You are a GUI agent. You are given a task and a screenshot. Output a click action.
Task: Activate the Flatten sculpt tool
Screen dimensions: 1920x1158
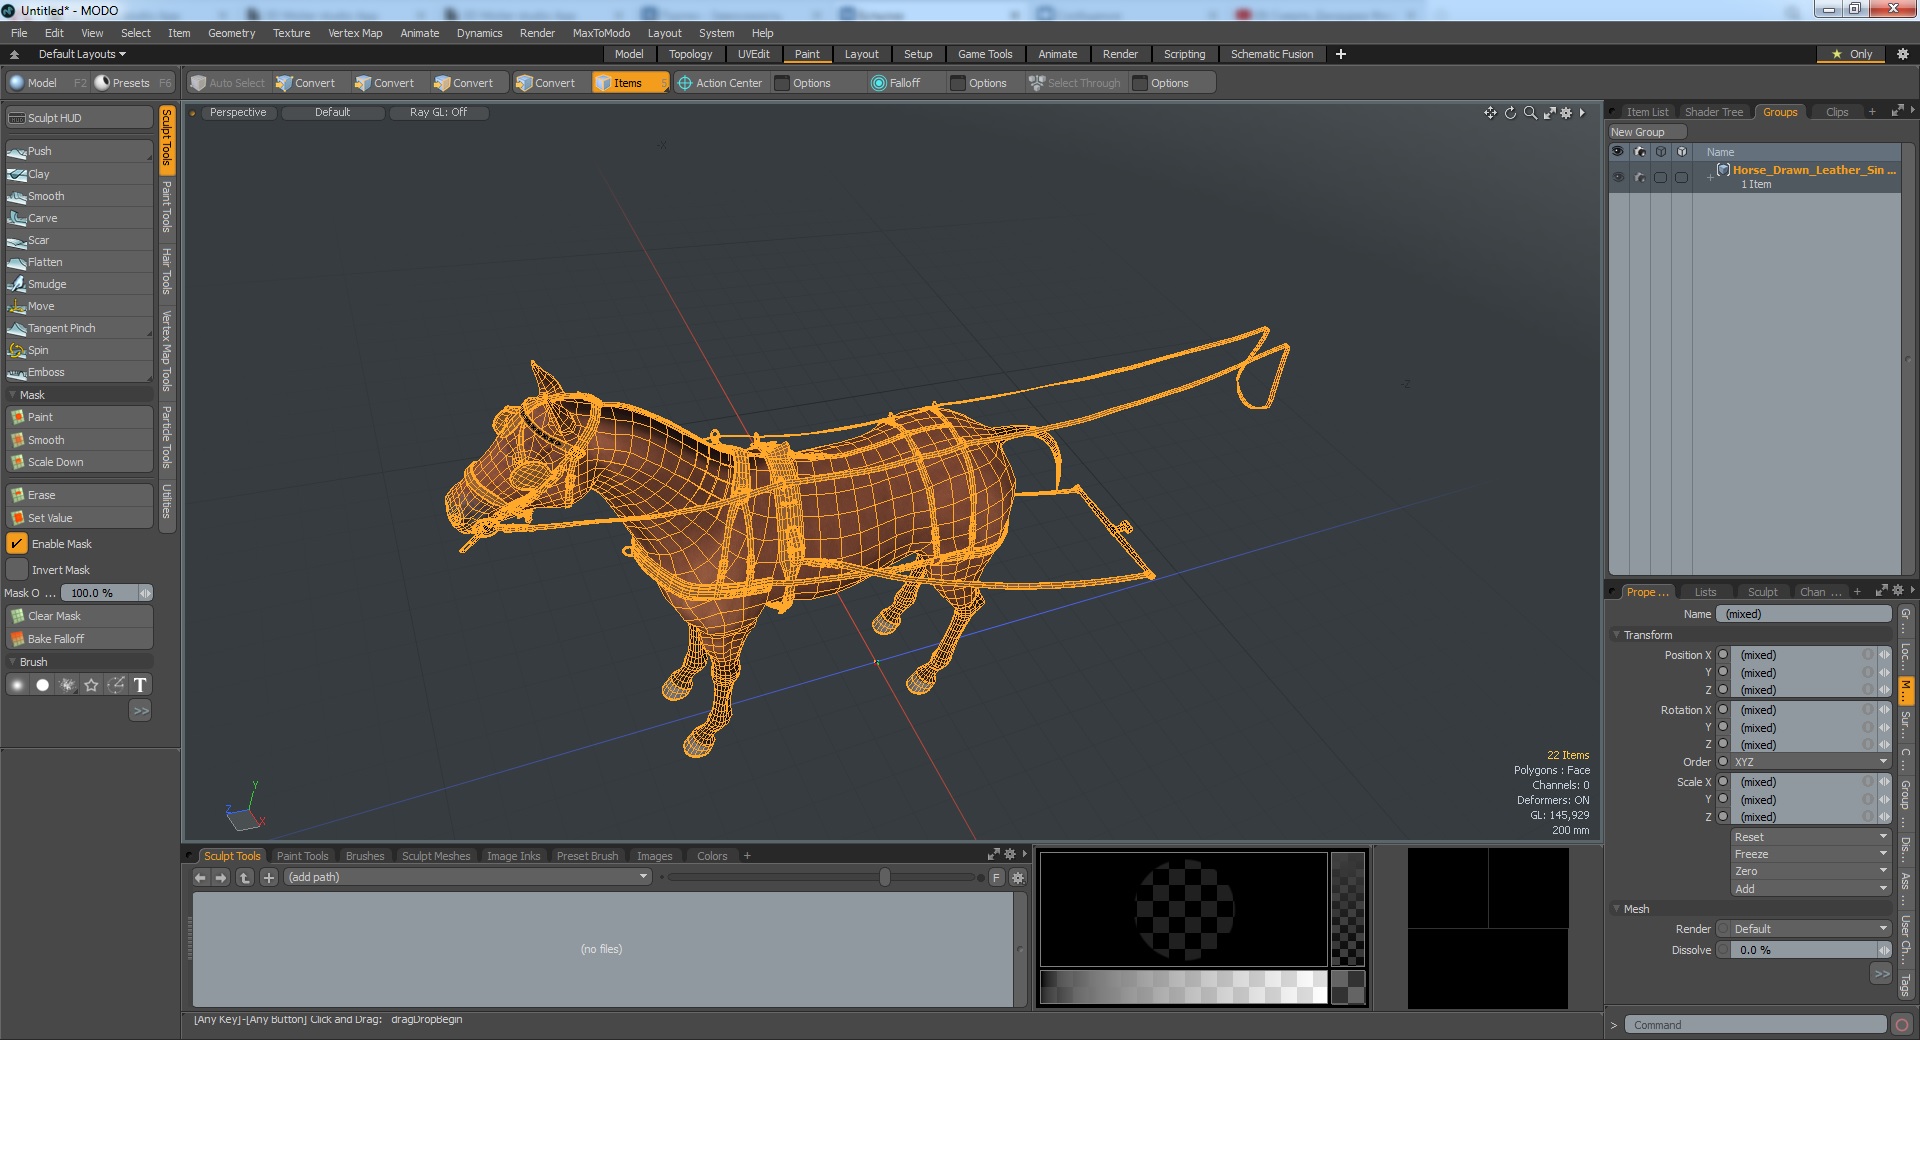[79, 262]
